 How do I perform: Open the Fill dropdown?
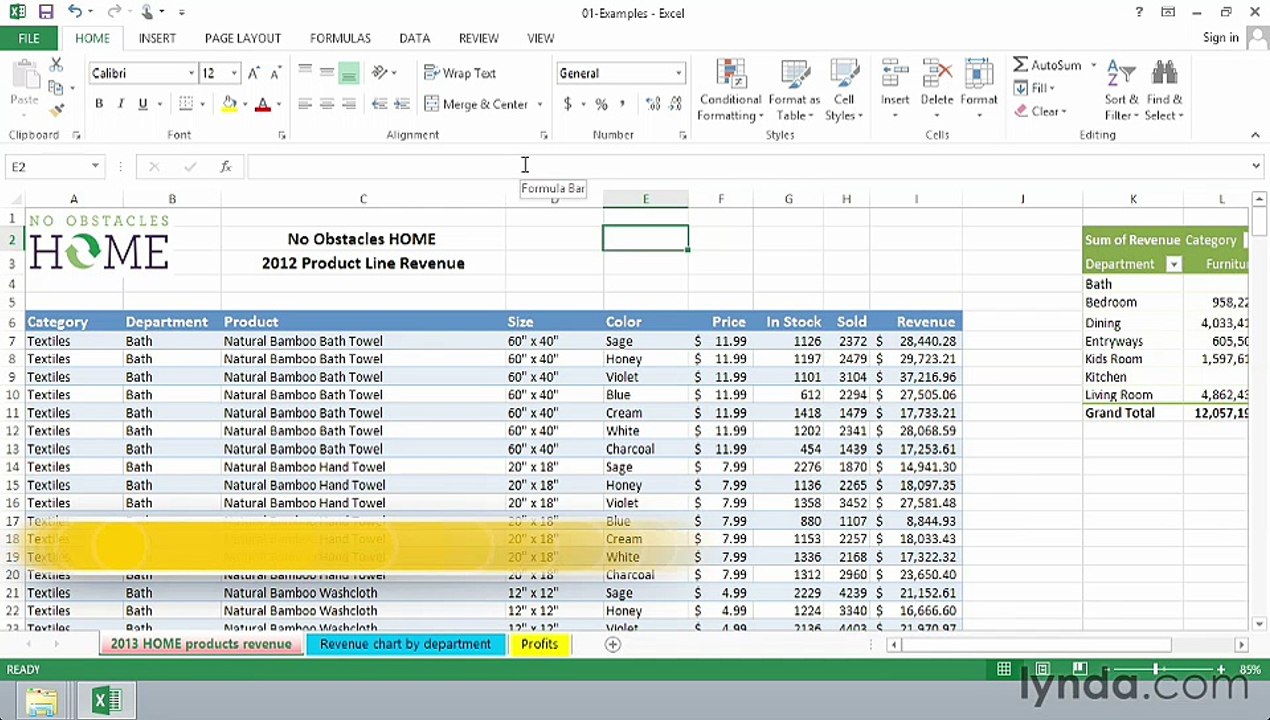pos(1035,88)
